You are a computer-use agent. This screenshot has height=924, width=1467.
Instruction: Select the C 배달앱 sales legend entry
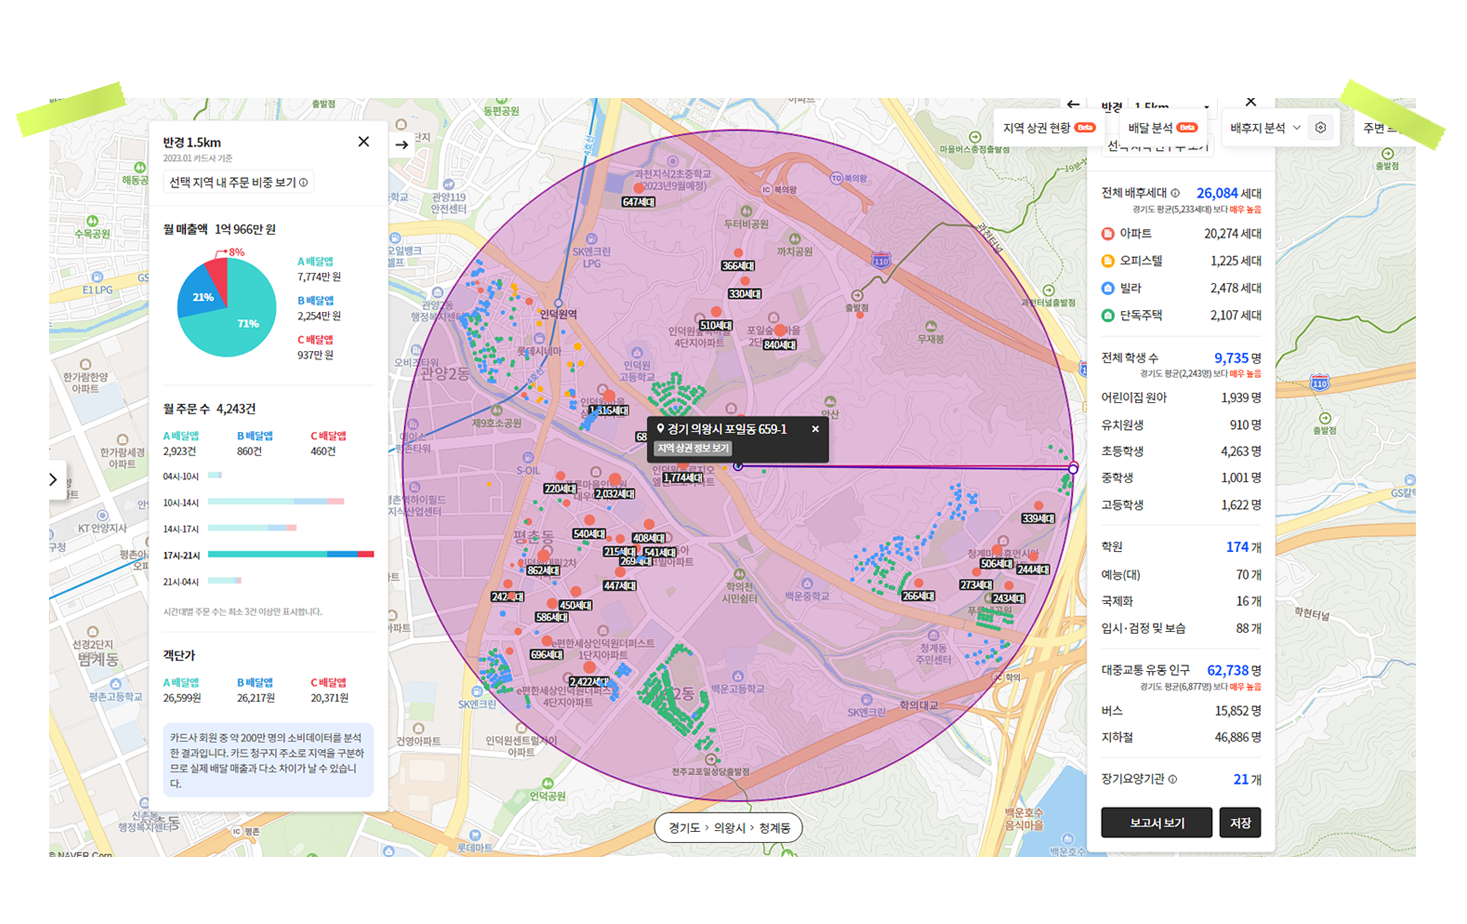[x=316, y=347]
